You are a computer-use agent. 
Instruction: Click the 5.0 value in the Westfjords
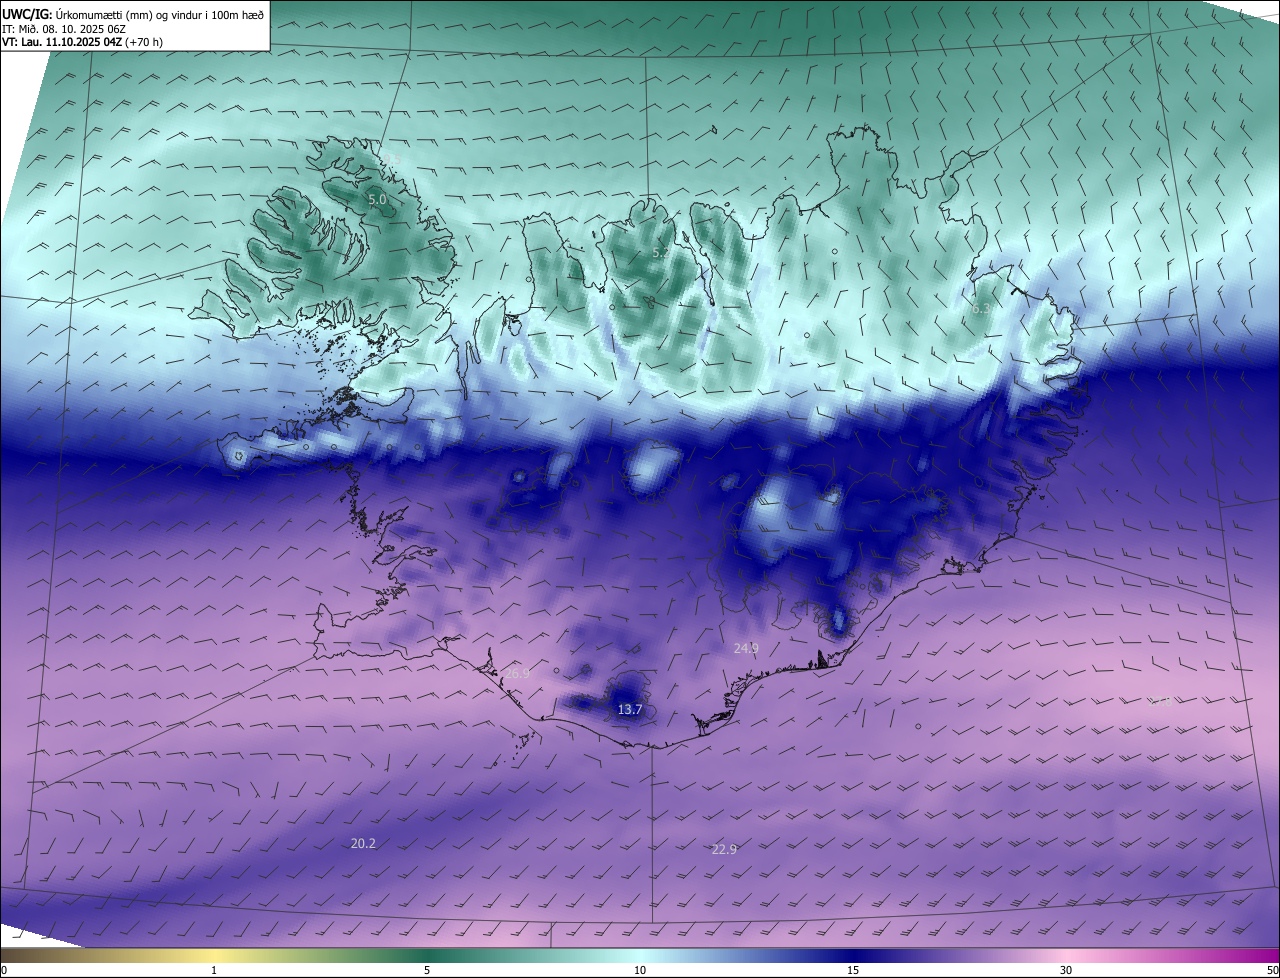click(x=377, y=200)
